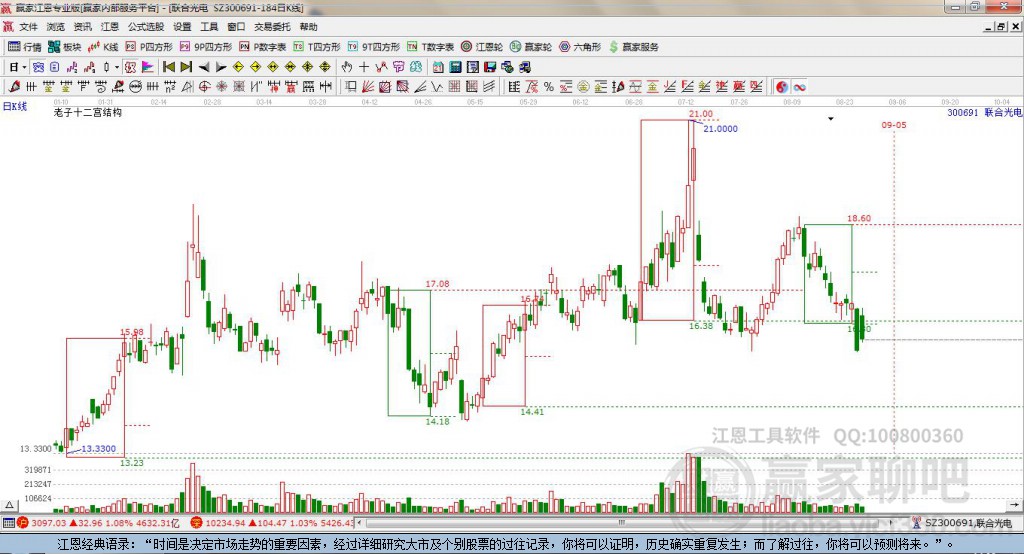Switch to the K线 chart

point(103,47)
